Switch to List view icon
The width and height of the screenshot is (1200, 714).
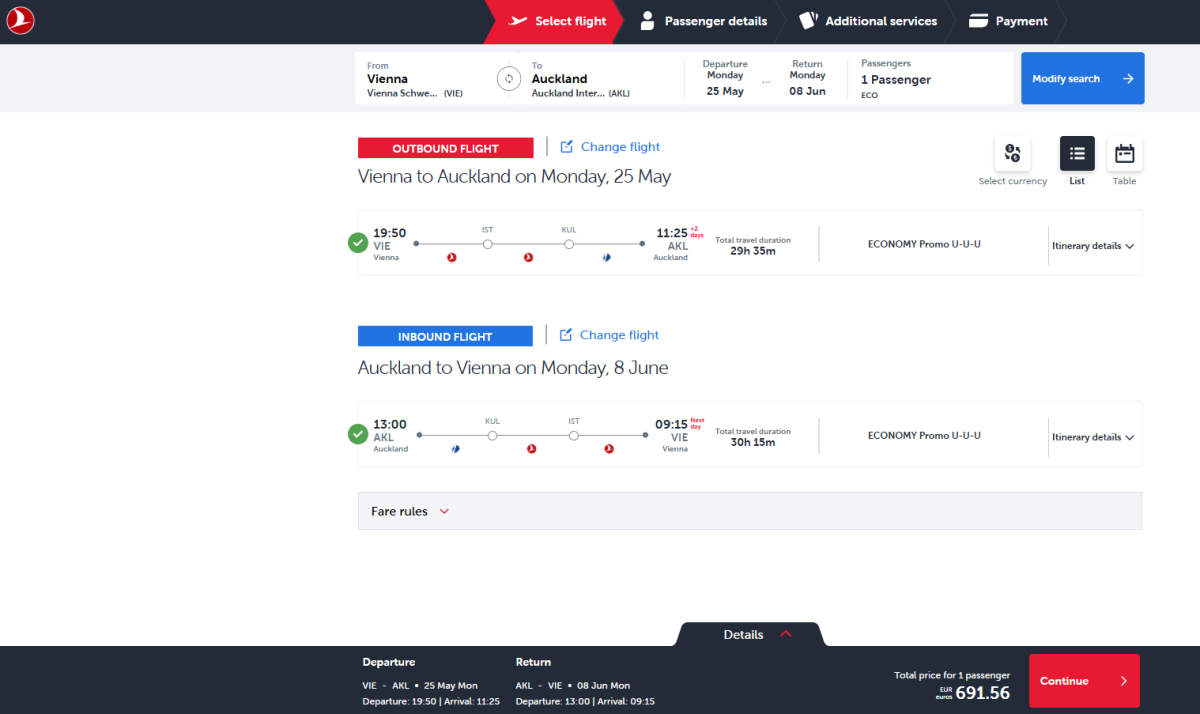[1077, 154]
